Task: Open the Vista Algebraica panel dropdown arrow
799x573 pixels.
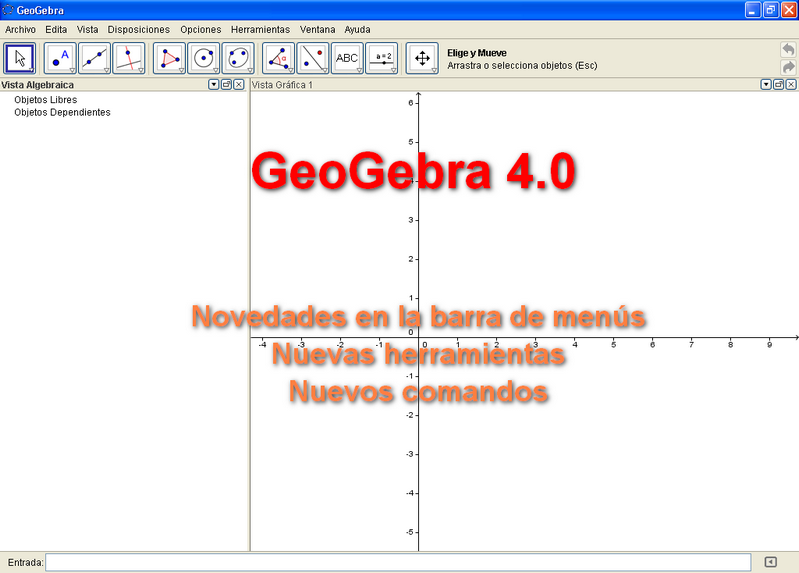Action: [x=214, y=85]
